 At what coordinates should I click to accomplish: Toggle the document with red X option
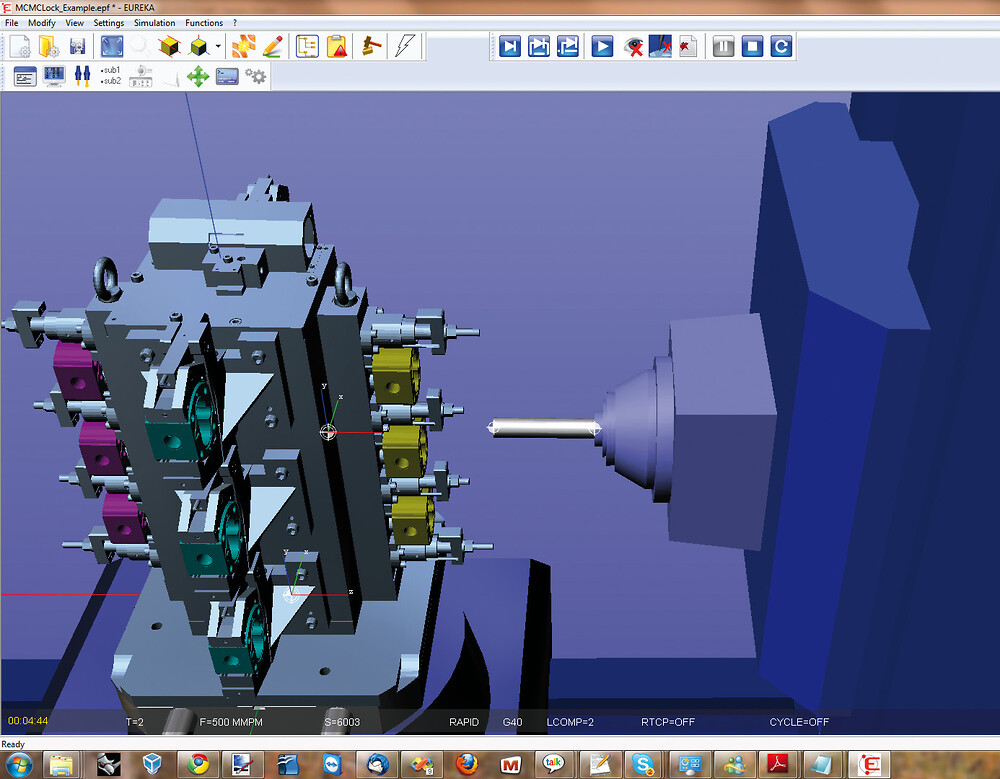pyautogui.click(x=687, y=46)
